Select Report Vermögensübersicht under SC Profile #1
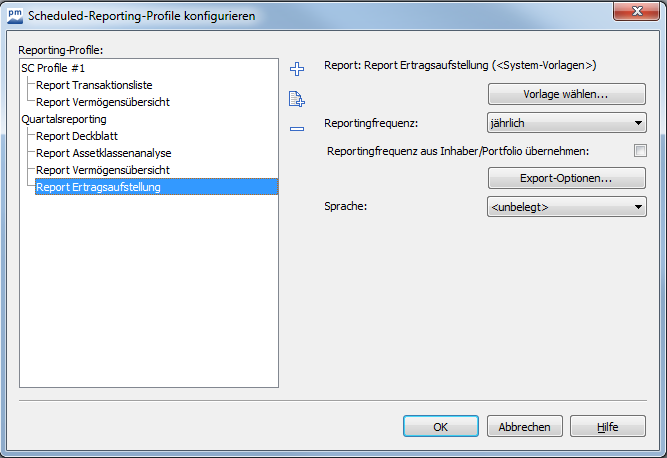667x458 pixels. point(102,102)
